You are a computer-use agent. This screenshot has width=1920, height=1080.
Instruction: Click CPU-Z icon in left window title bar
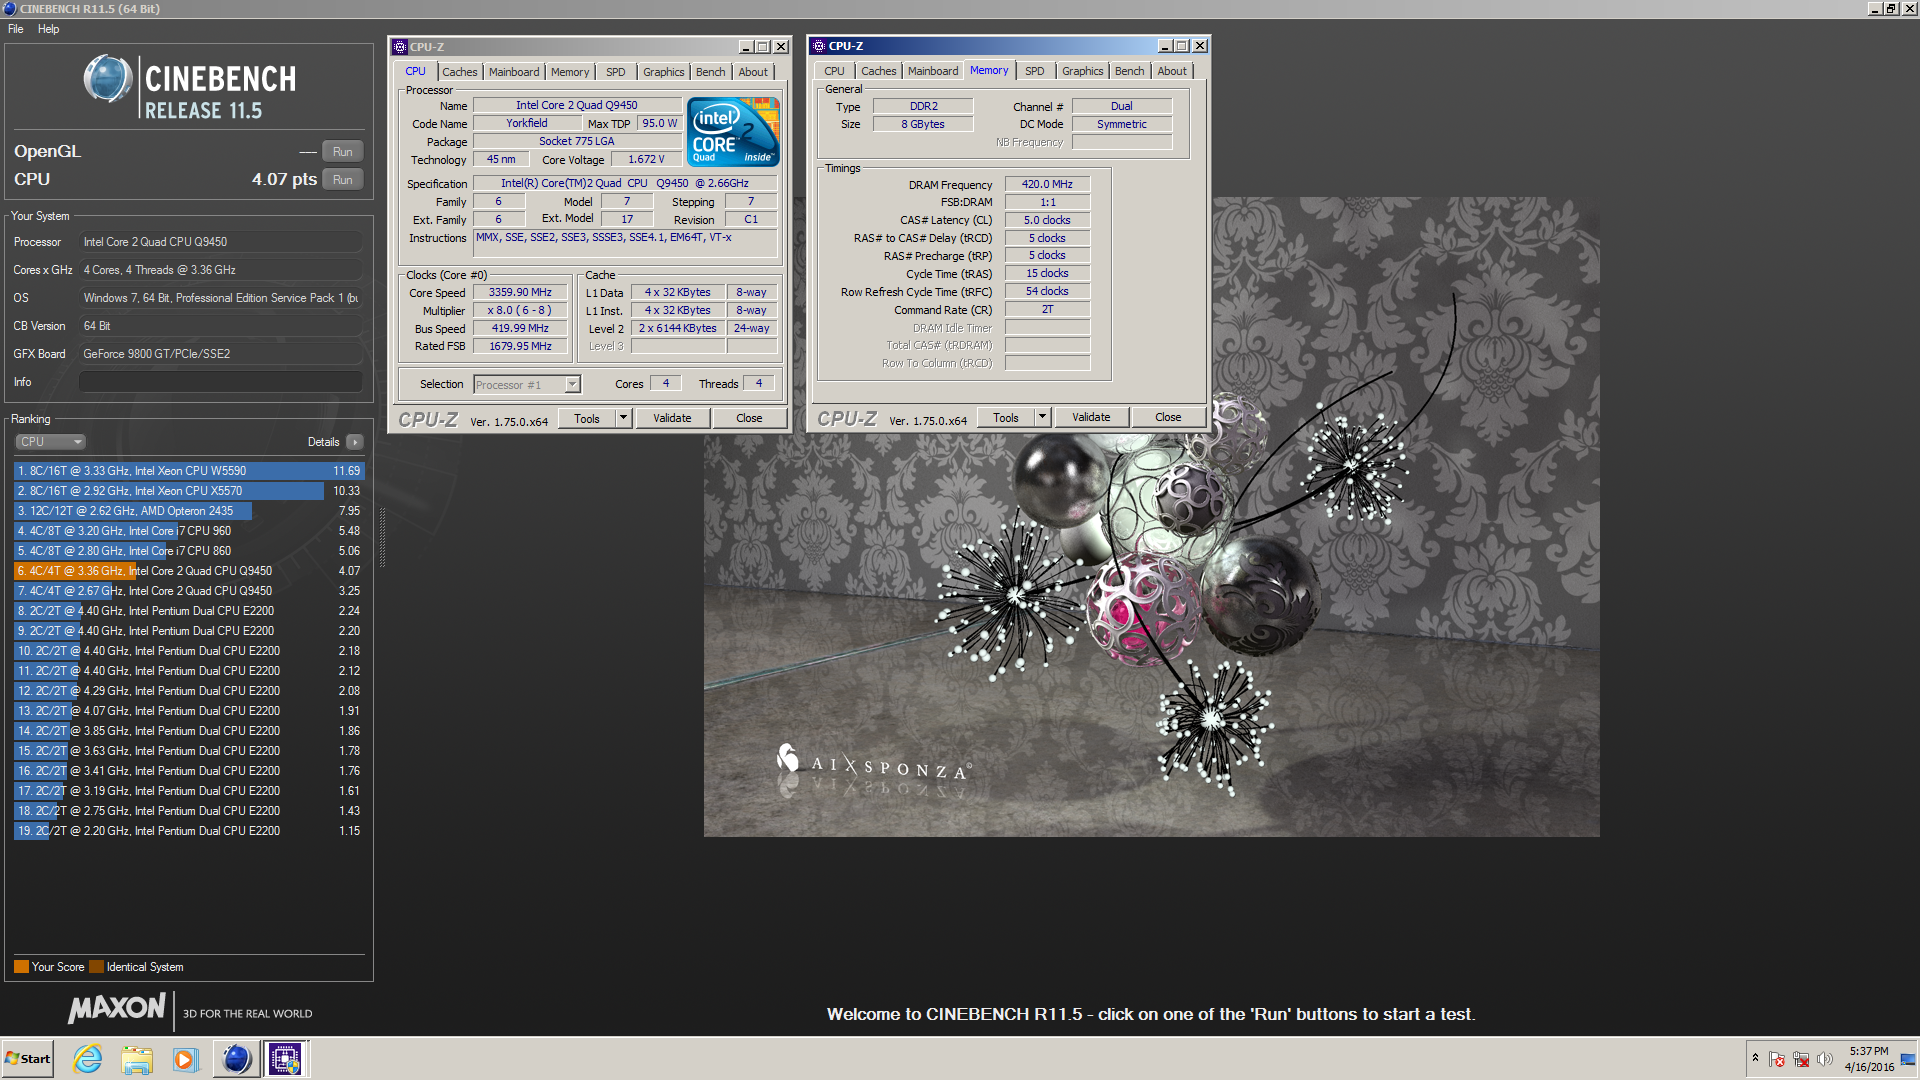tap(400, 47)
